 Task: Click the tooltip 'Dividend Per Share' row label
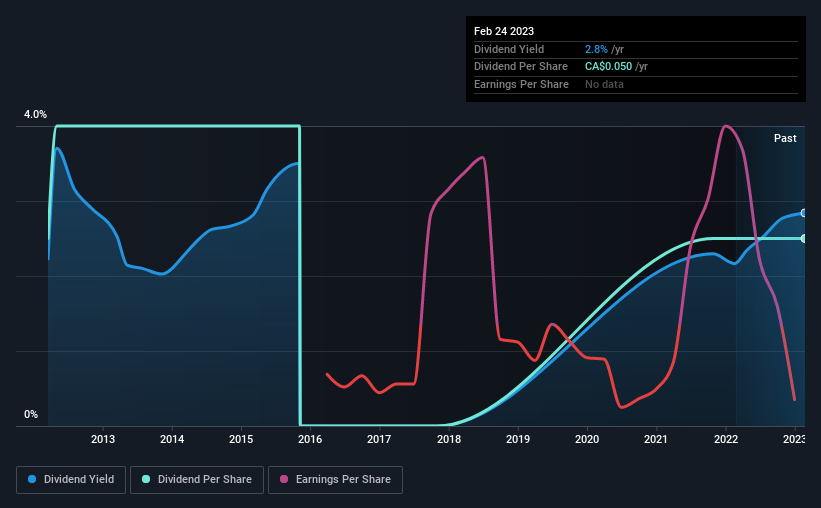pyautogui.click(x=520, y=67)
